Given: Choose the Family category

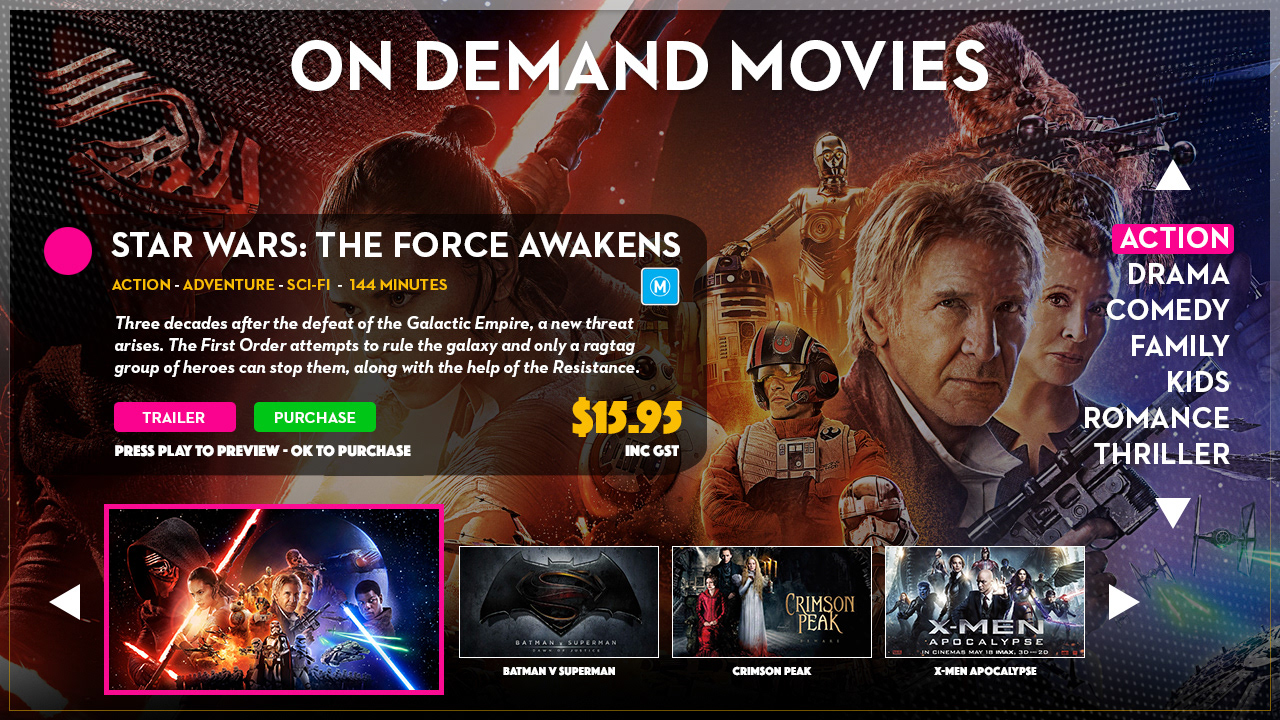Looking at the screenshot, I should coord(1180,346).
